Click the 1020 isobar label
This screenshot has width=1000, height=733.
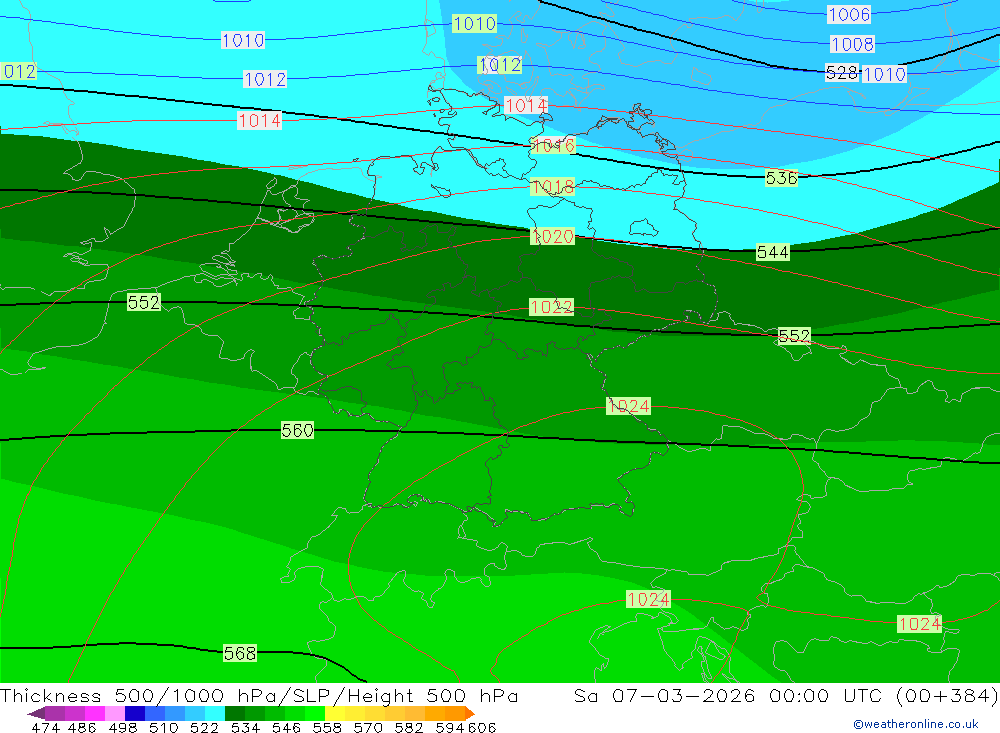[552, 237]
